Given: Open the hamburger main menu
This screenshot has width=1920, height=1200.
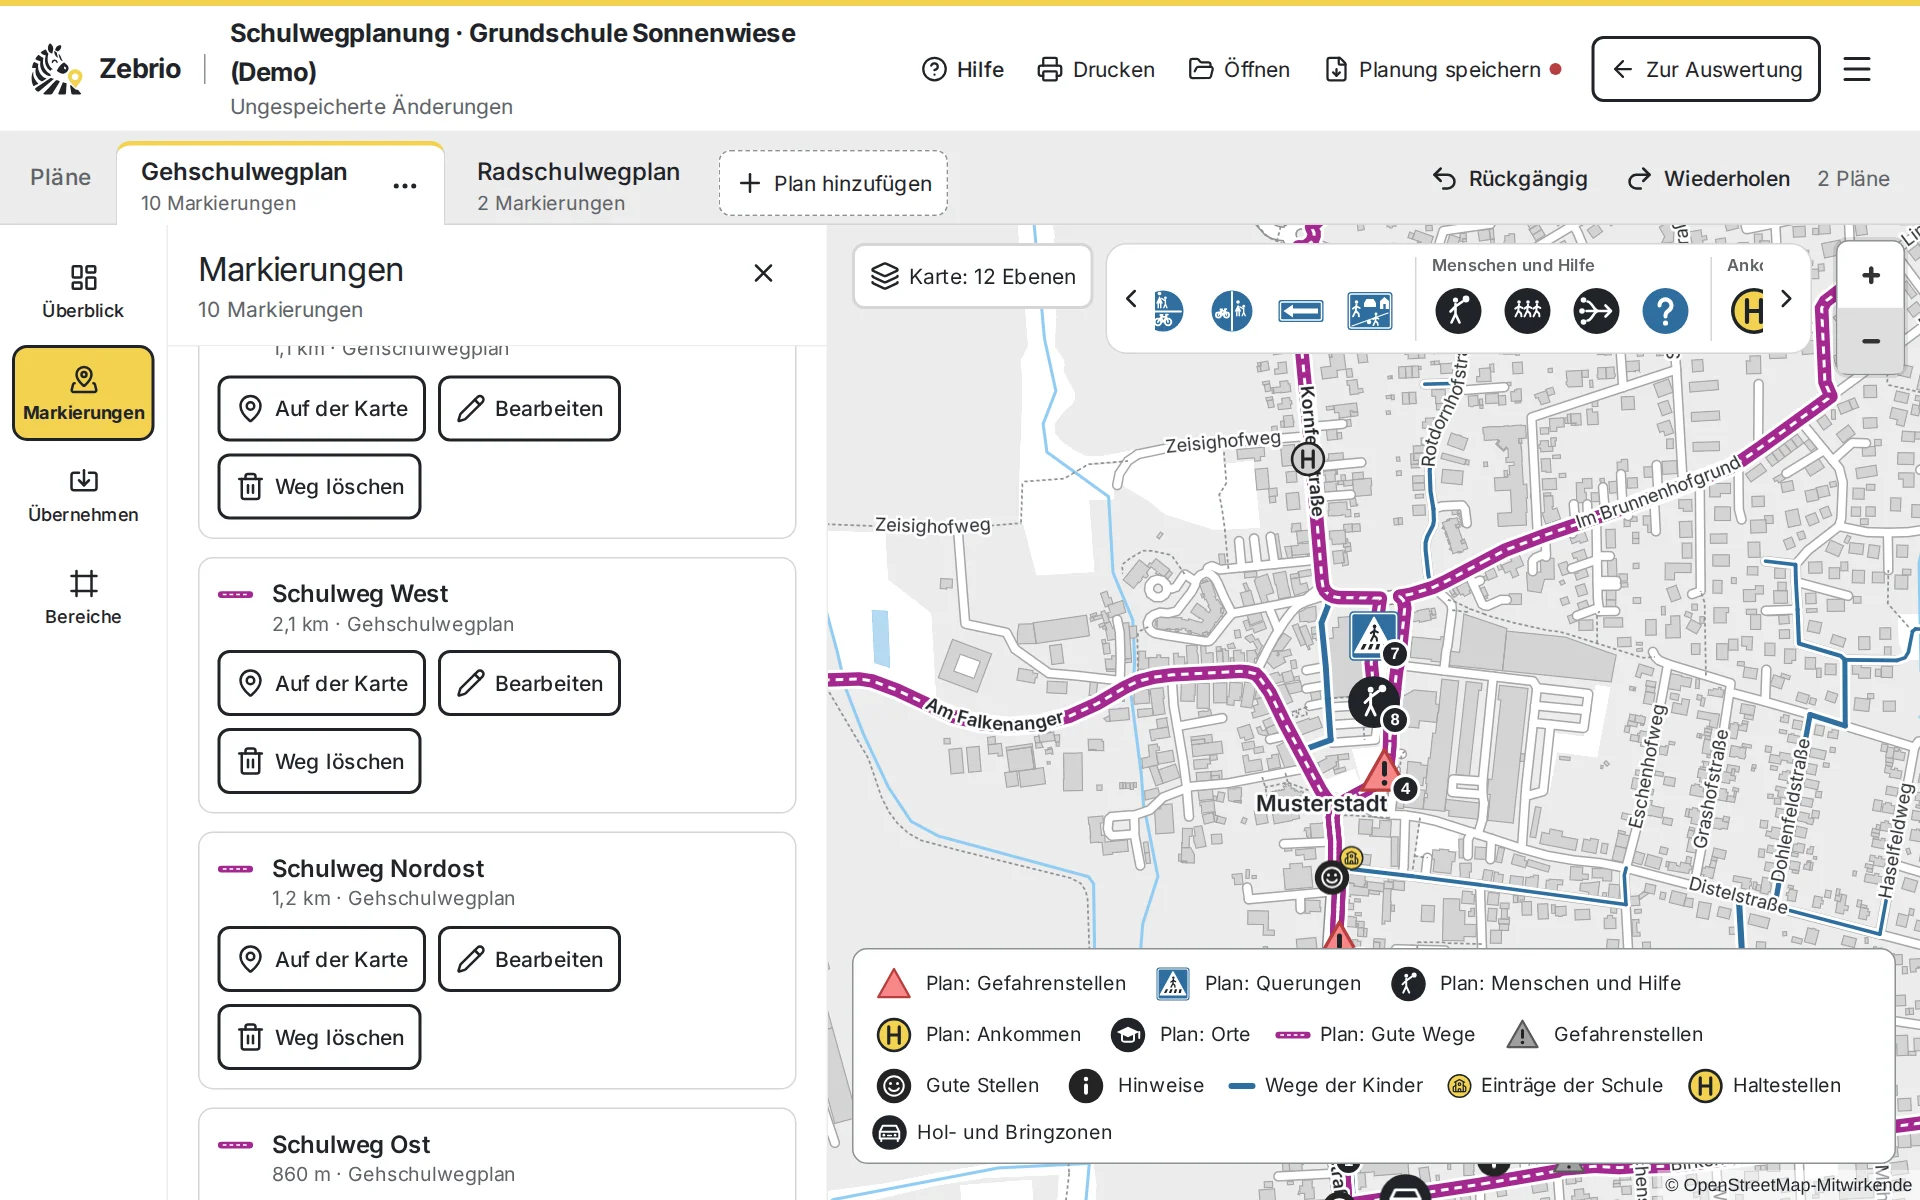Looking at the screenshot, I should click(1856, 69).
